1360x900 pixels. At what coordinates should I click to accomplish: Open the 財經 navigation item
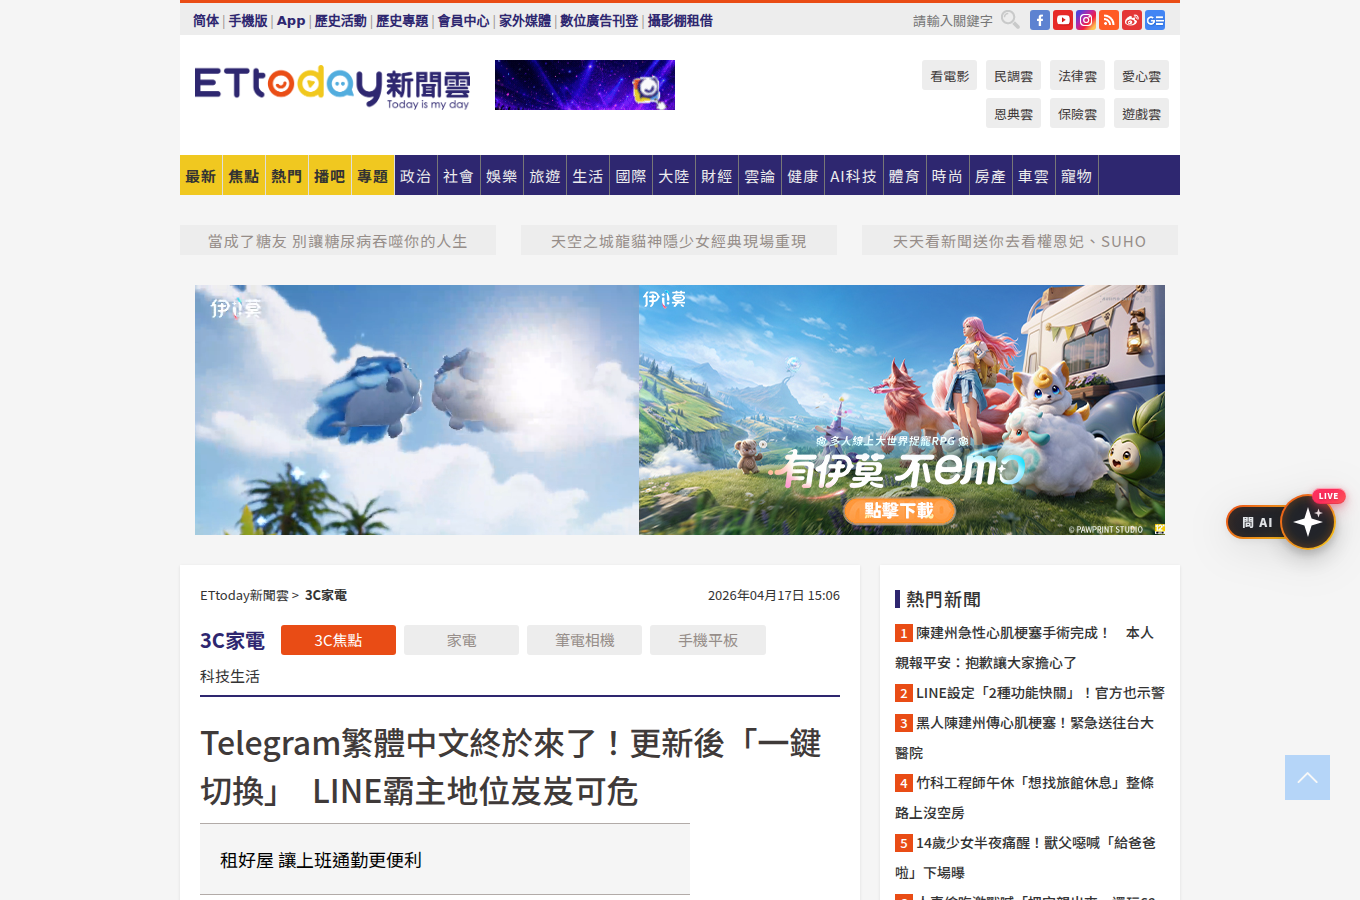717,176
